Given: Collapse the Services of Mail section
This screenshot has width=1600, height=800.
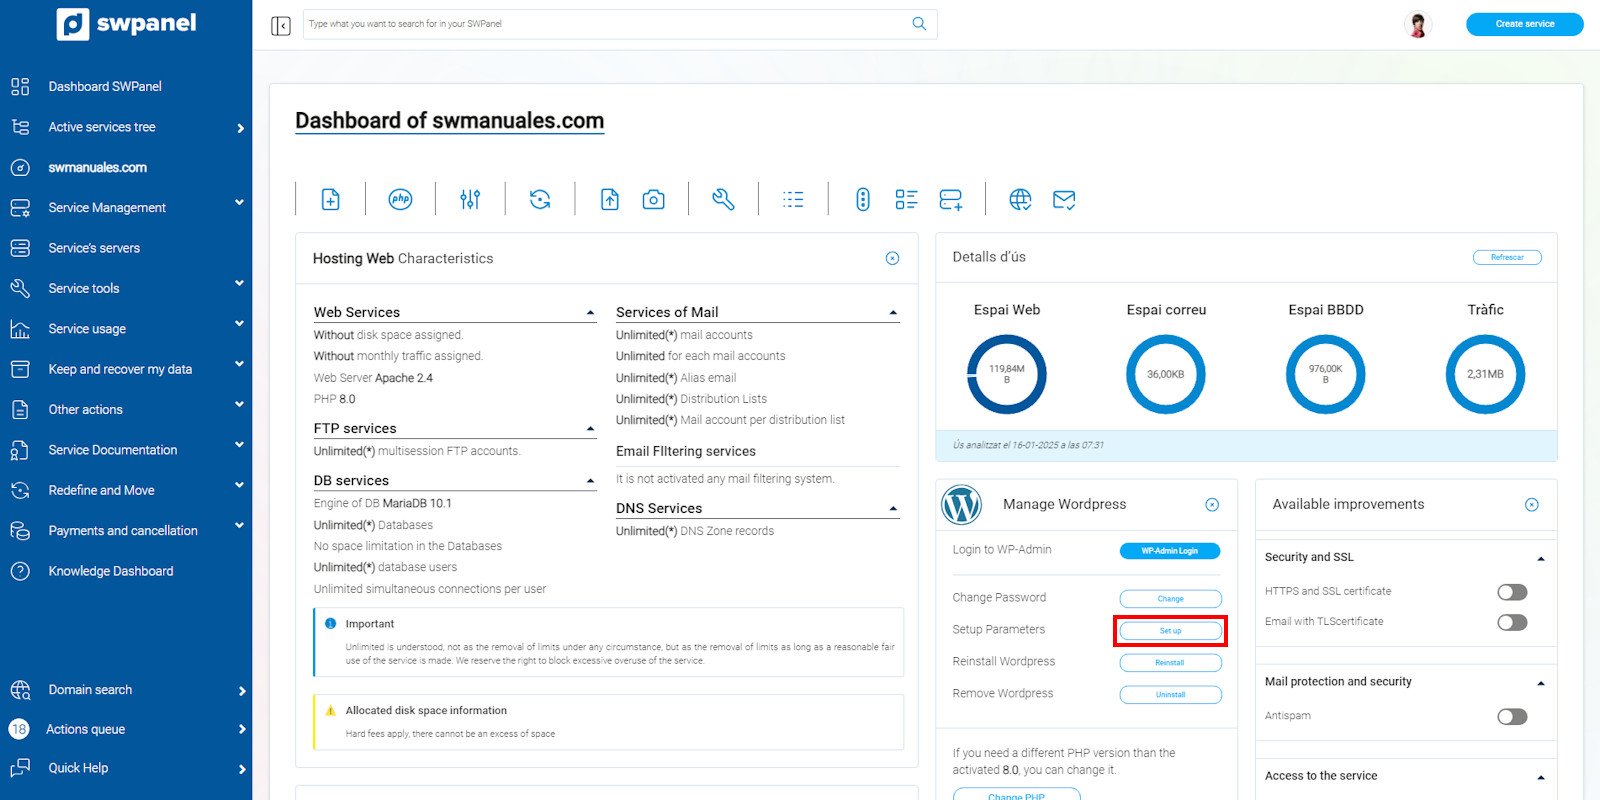Looking at the screenshot, I should (x=894, y=313).
